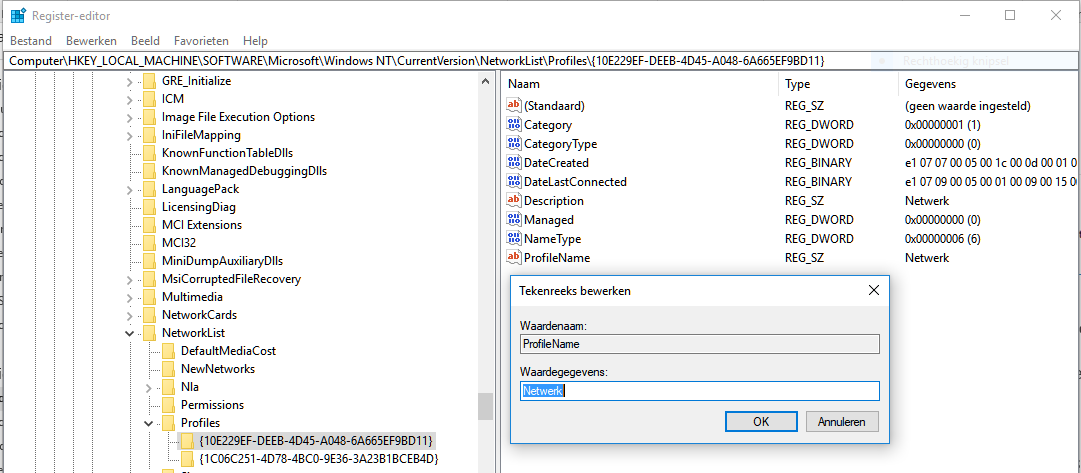This screenshot has width=1081, height=473.
Task: Collapse the NetworkList tree node
Action: pos(129,333)
